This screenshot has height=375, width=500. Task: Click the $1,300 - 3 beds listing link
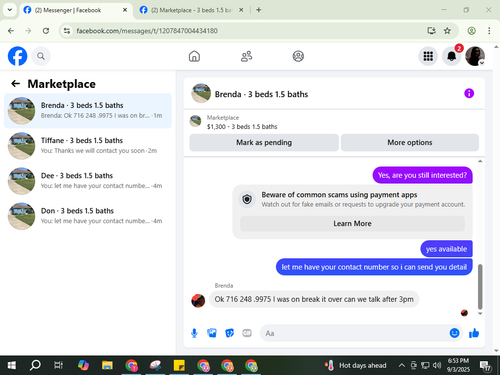point(242,127)
